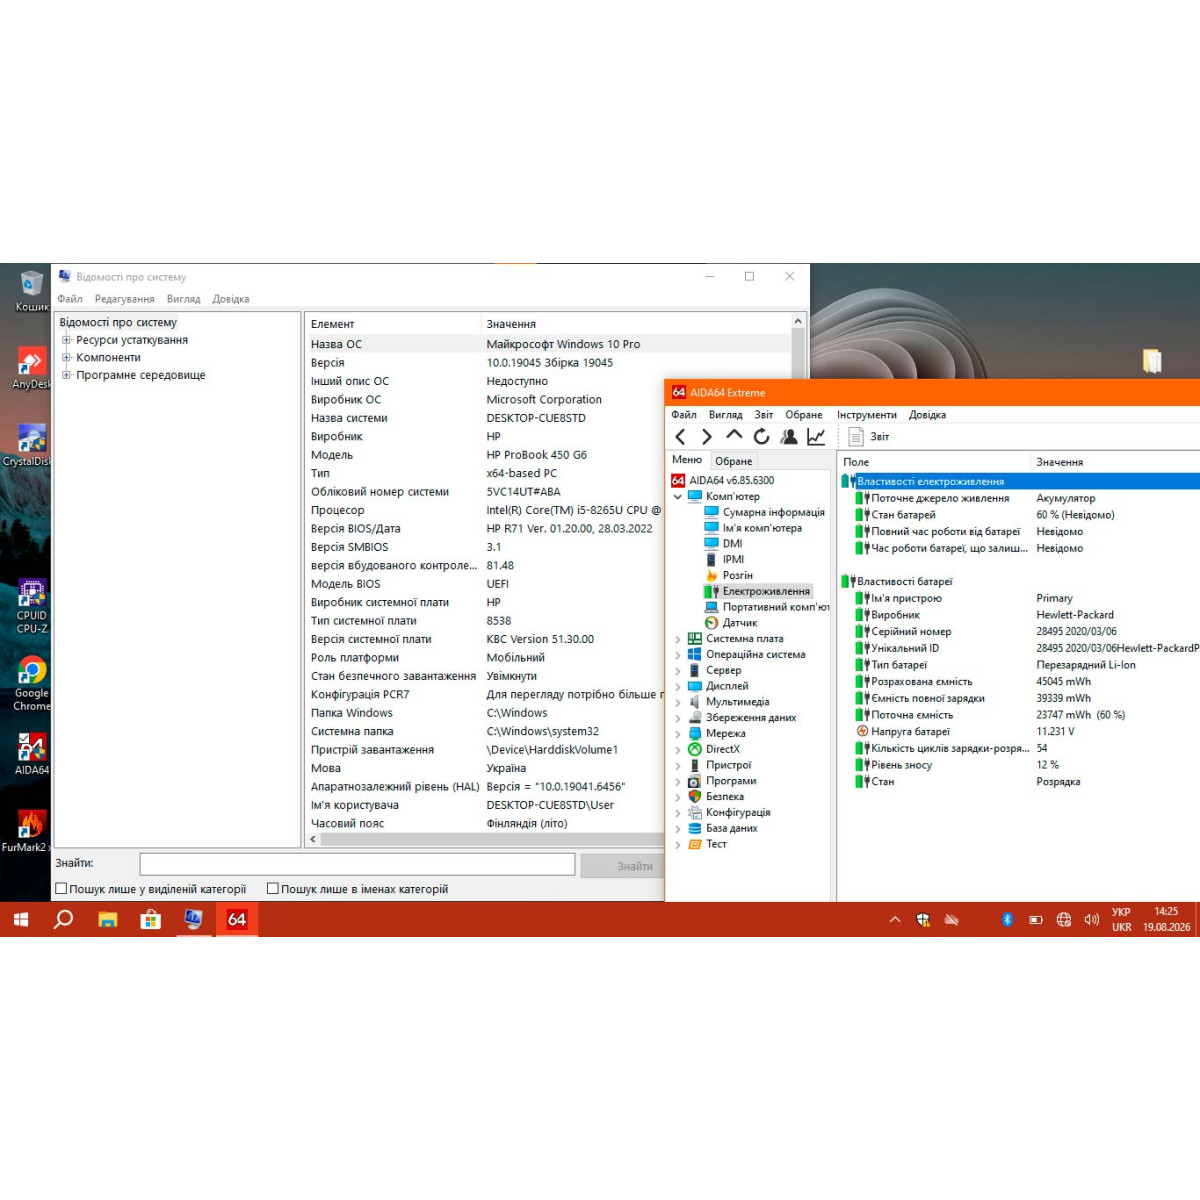Image resolution: width=1200 pixels, height=1200 pixels.
Task: Click the AIDA64 forward navigation arrow
Action: tap(707, 437)
